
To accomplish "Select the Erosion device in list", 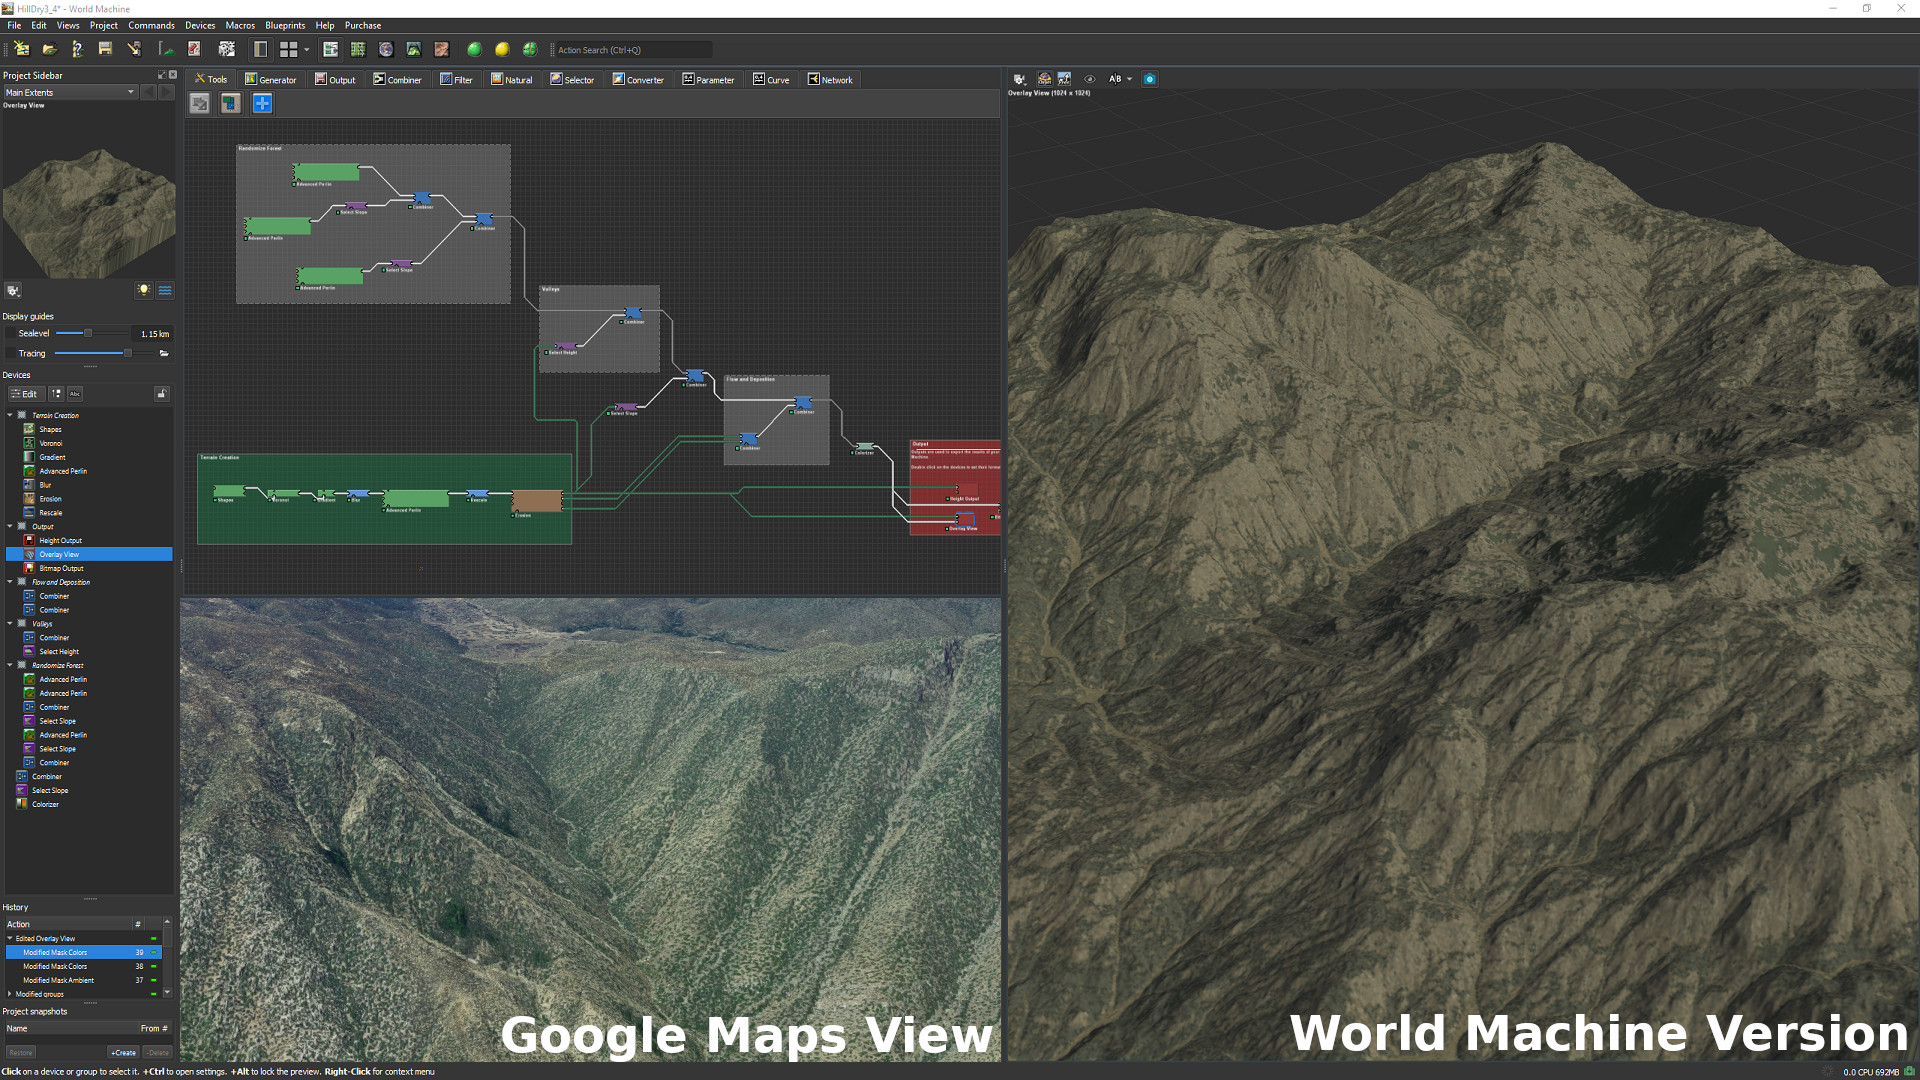I will [x=50, y=499].
